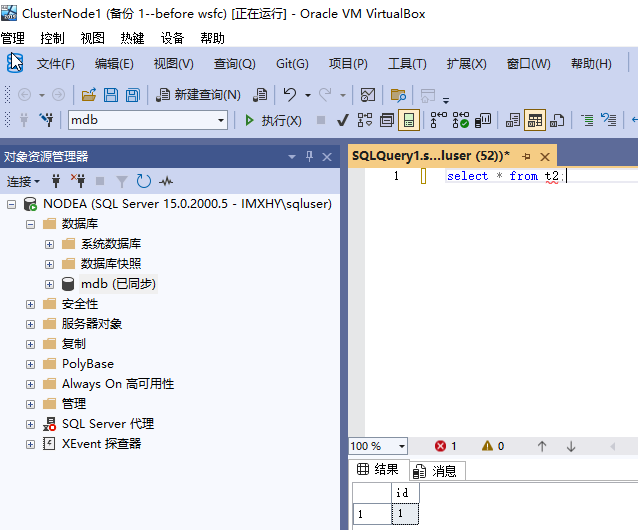638x530 pixels.
Task: Select SQL Server 代理 node
Action: coord(108,424)
